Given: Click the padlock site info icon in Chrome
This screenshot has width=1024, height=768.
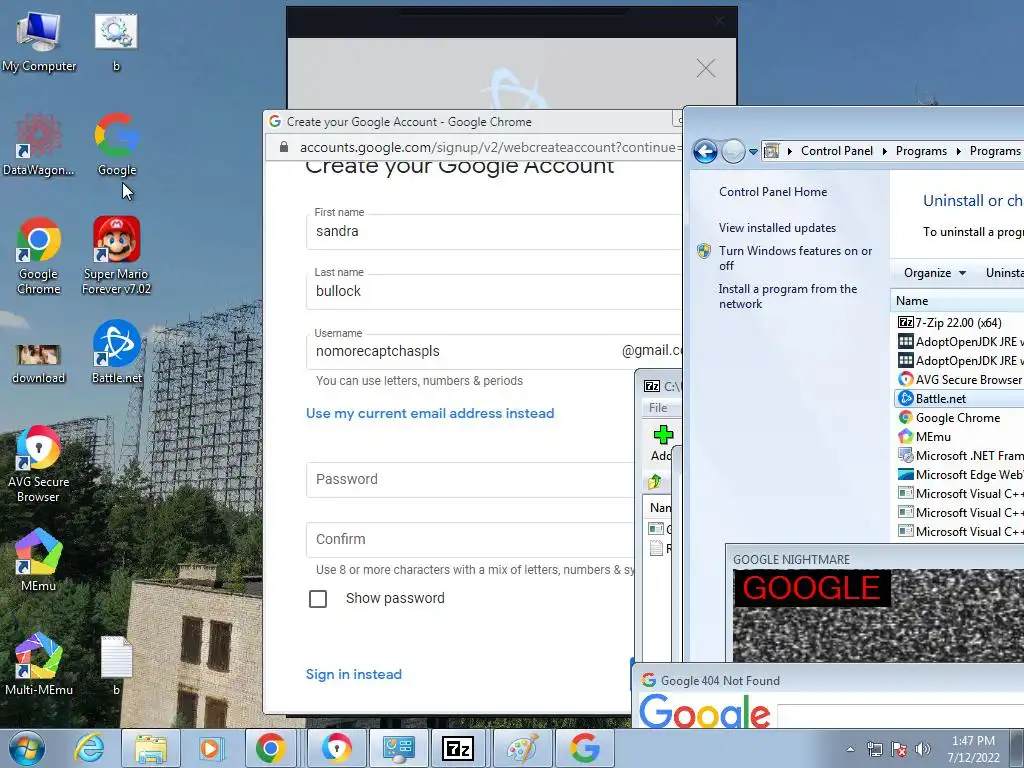Looking at the screenshot, I should (284, 147).
